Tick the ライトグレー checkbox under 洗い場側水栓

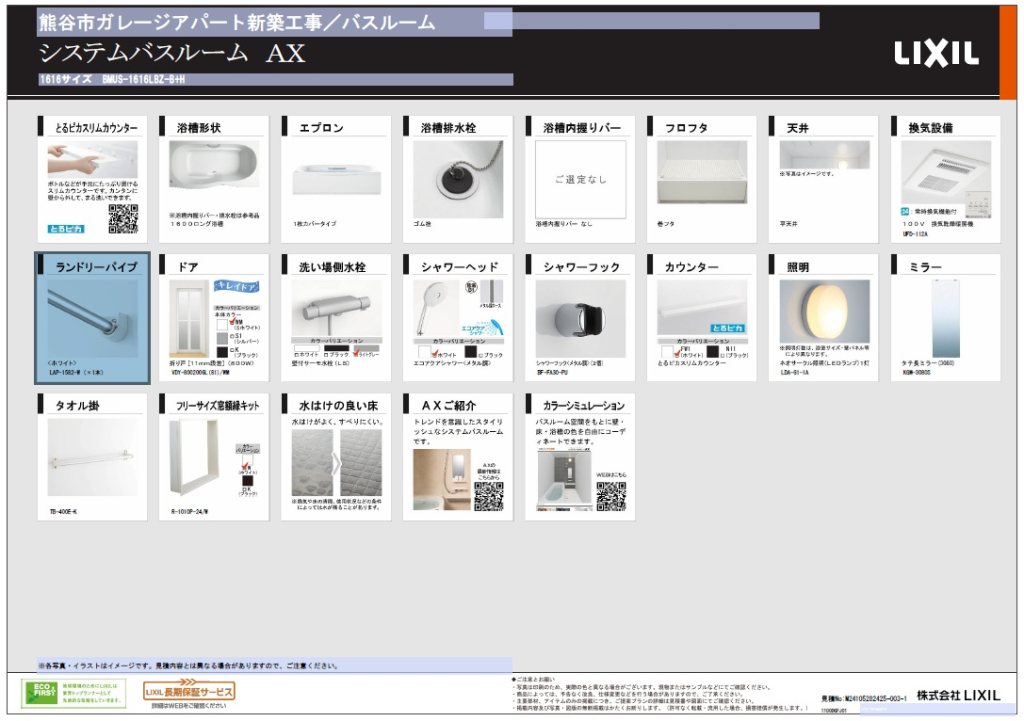click(356, 354)
